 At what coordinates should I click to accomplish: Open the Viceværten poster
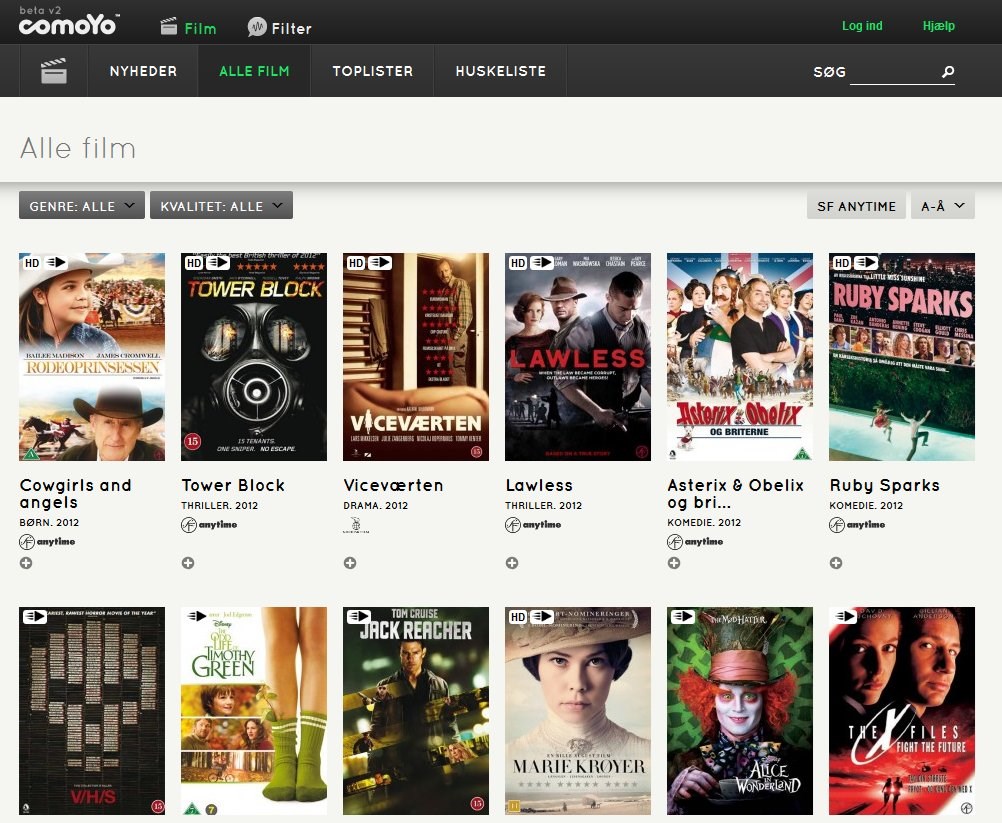pos(416,357)
